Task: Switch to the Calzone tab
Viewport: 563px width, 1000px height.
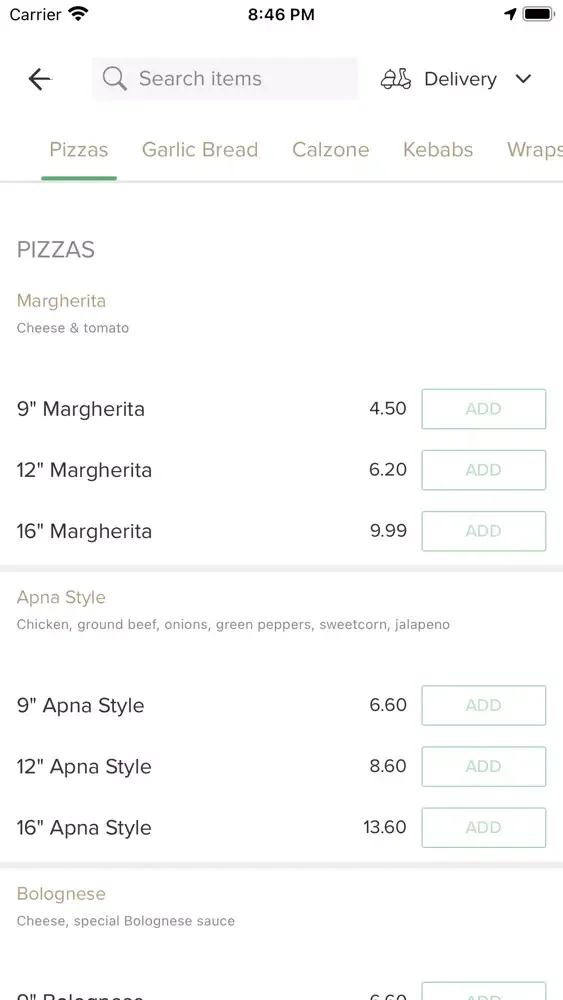Action: coord(331,150)
